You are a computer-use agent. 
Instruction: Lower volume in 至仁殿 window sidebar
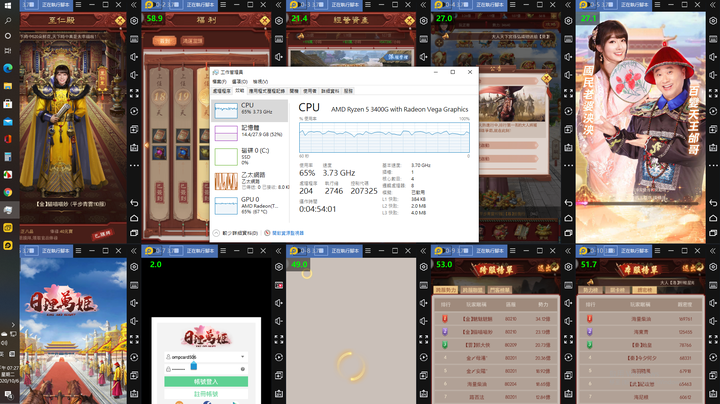pyautogui.click(x=134, y=75)
